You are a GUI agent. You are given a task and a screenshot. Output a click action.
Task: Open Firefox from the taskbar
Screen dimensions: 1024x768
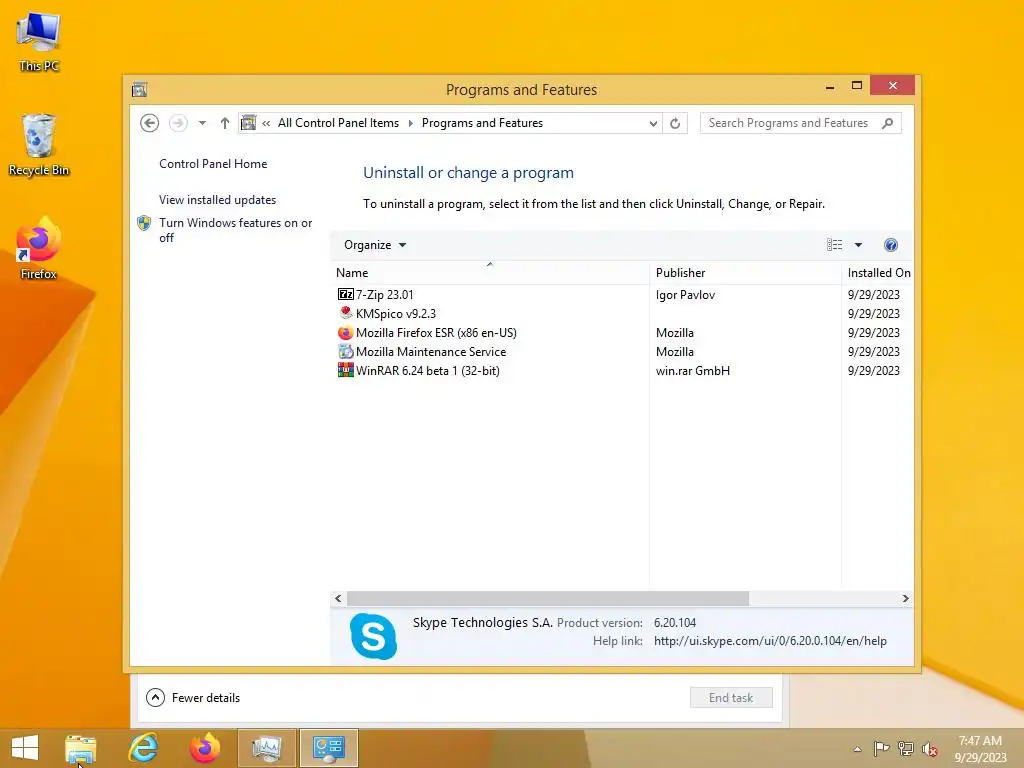205,748
